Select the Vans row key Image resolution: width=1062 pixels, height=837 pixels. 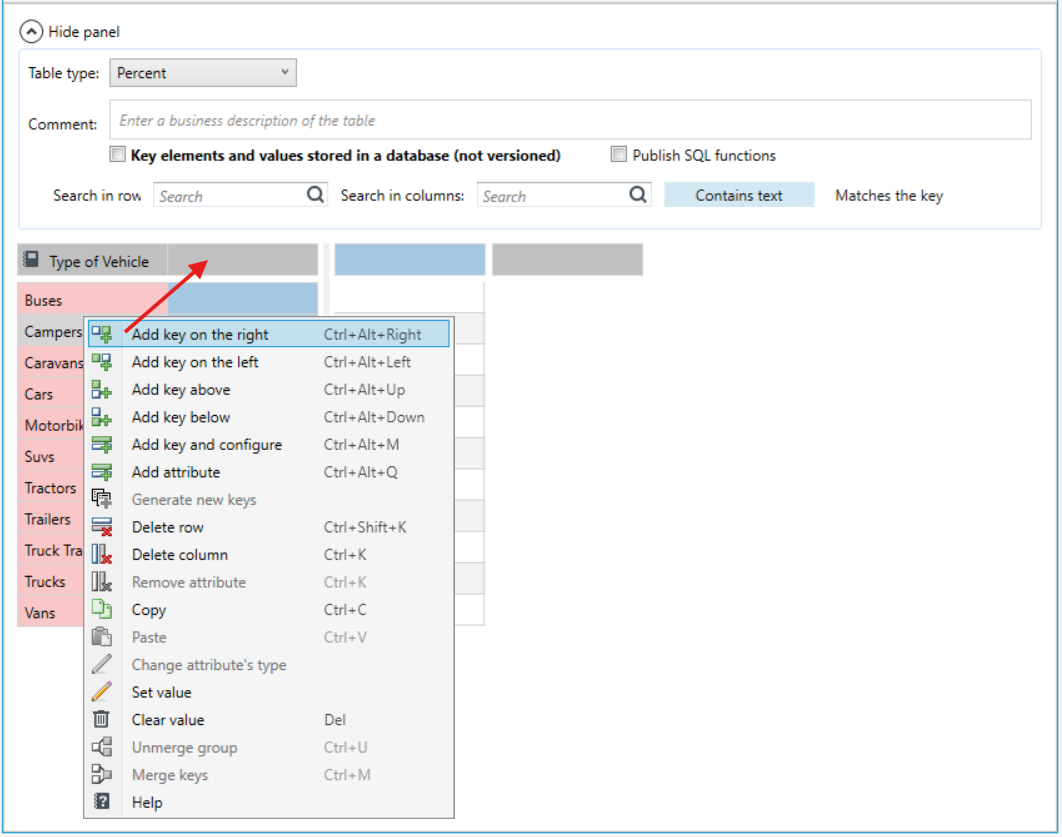click(x=51, y=613)
